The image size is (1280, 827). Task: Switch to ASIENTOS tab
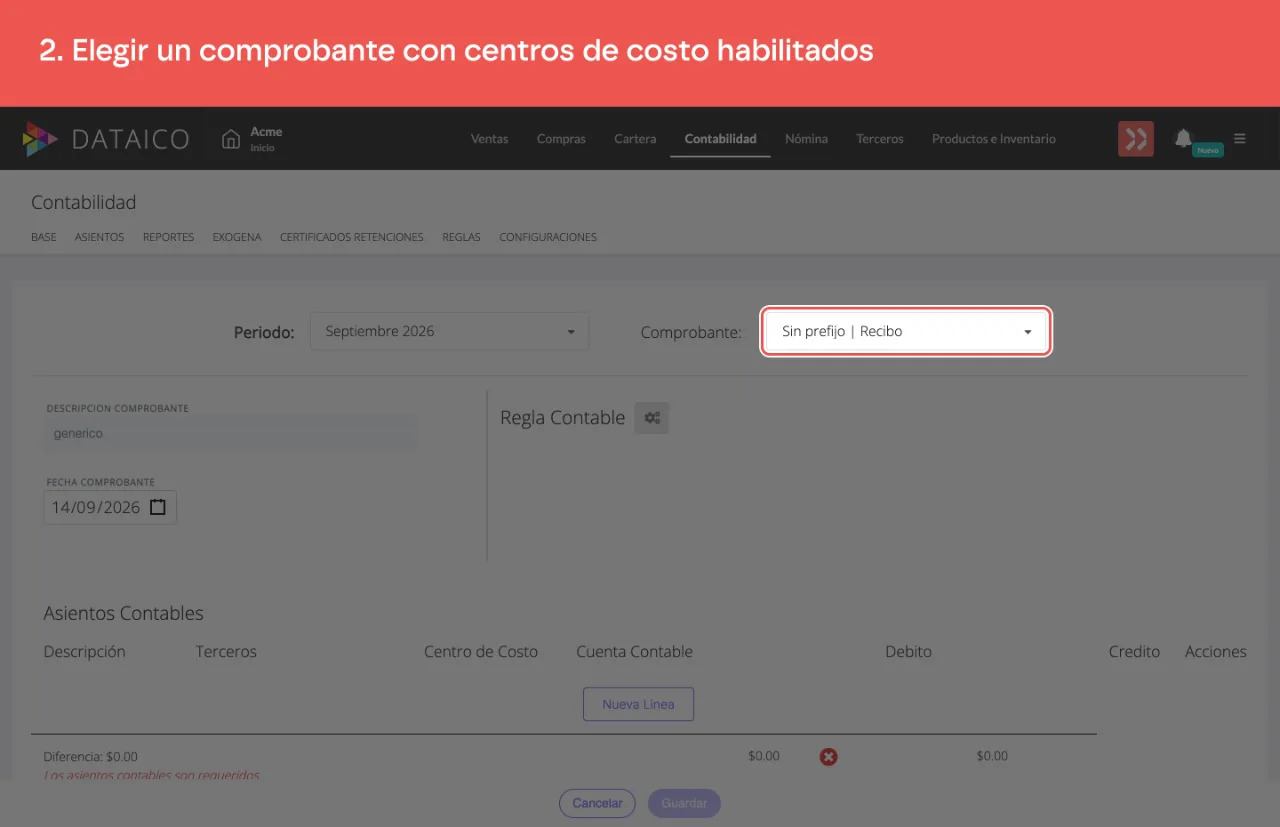99,238
